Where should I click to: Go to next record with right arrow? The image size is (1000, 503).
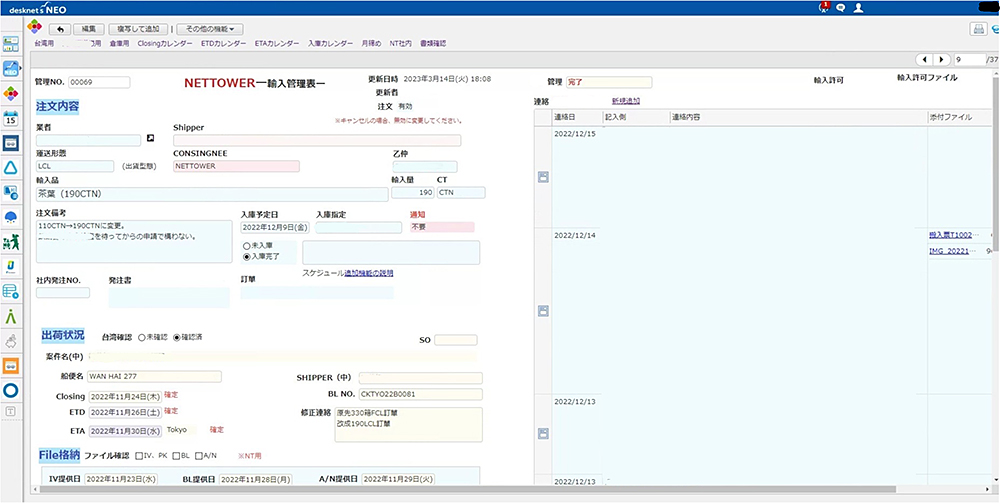coord(943,60)
